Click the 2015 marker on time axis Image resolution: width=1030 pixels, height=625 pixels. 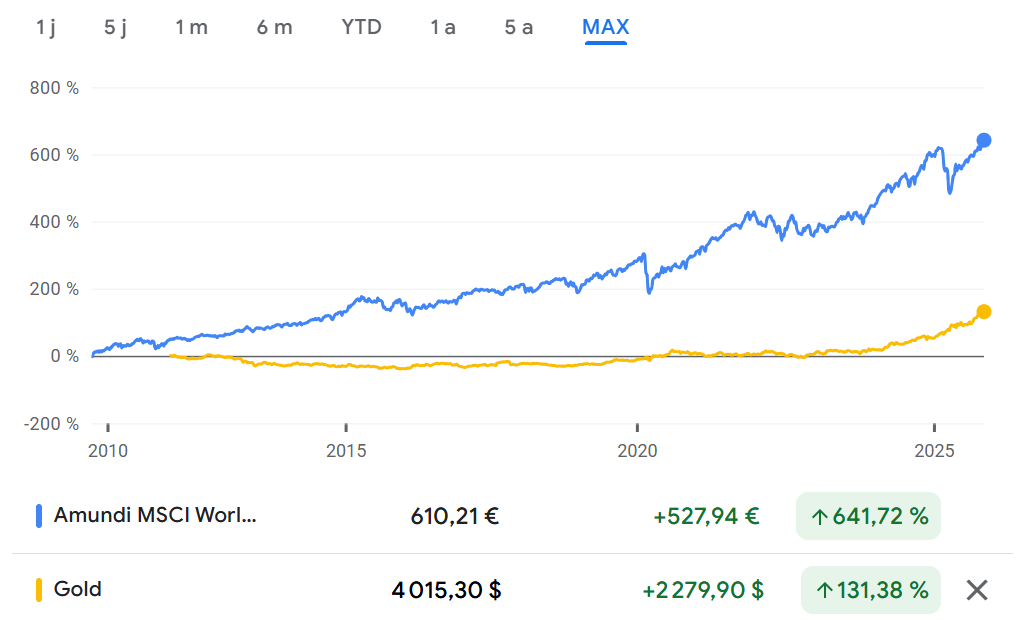point(345,450)
